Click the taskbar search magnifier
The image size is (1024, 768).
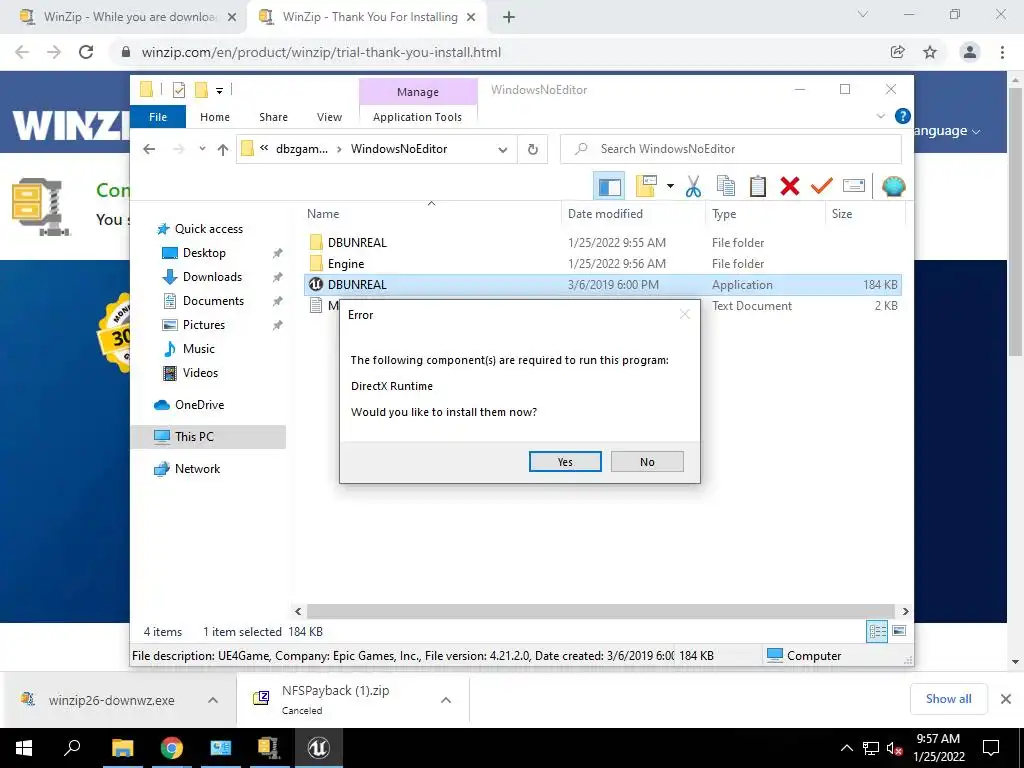73,748
